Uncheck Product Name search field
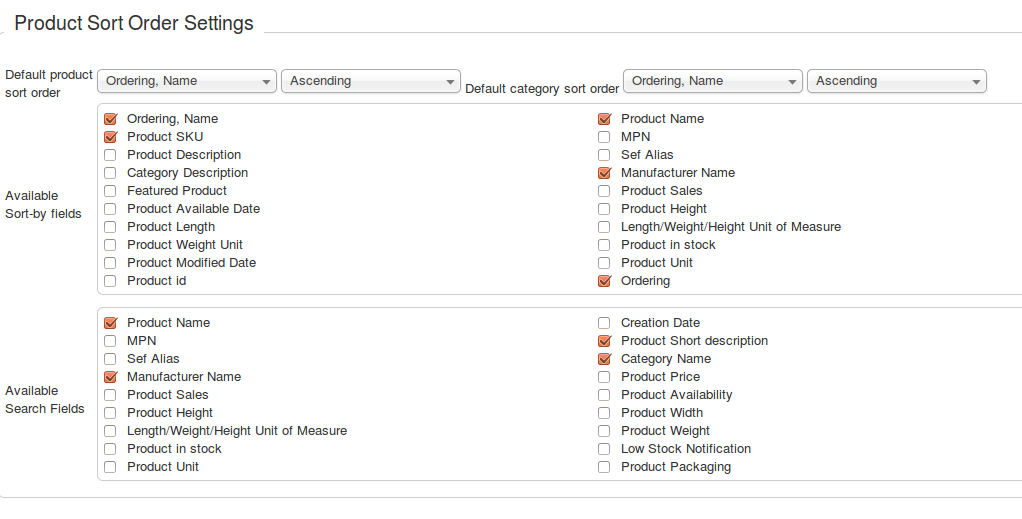 tap(110, 323)
